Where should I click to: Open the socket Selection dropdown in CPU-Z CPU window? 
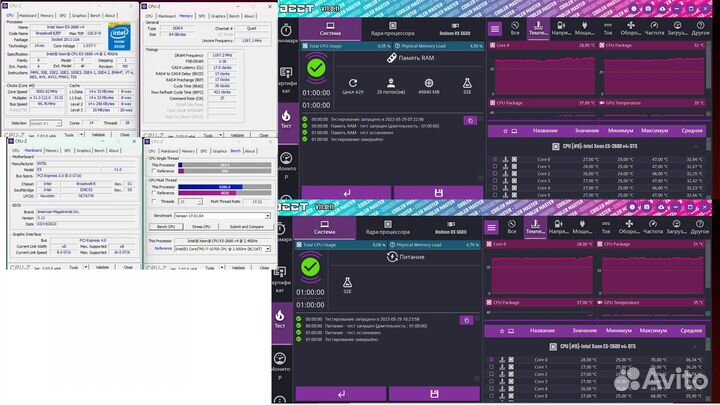(45, 123)
